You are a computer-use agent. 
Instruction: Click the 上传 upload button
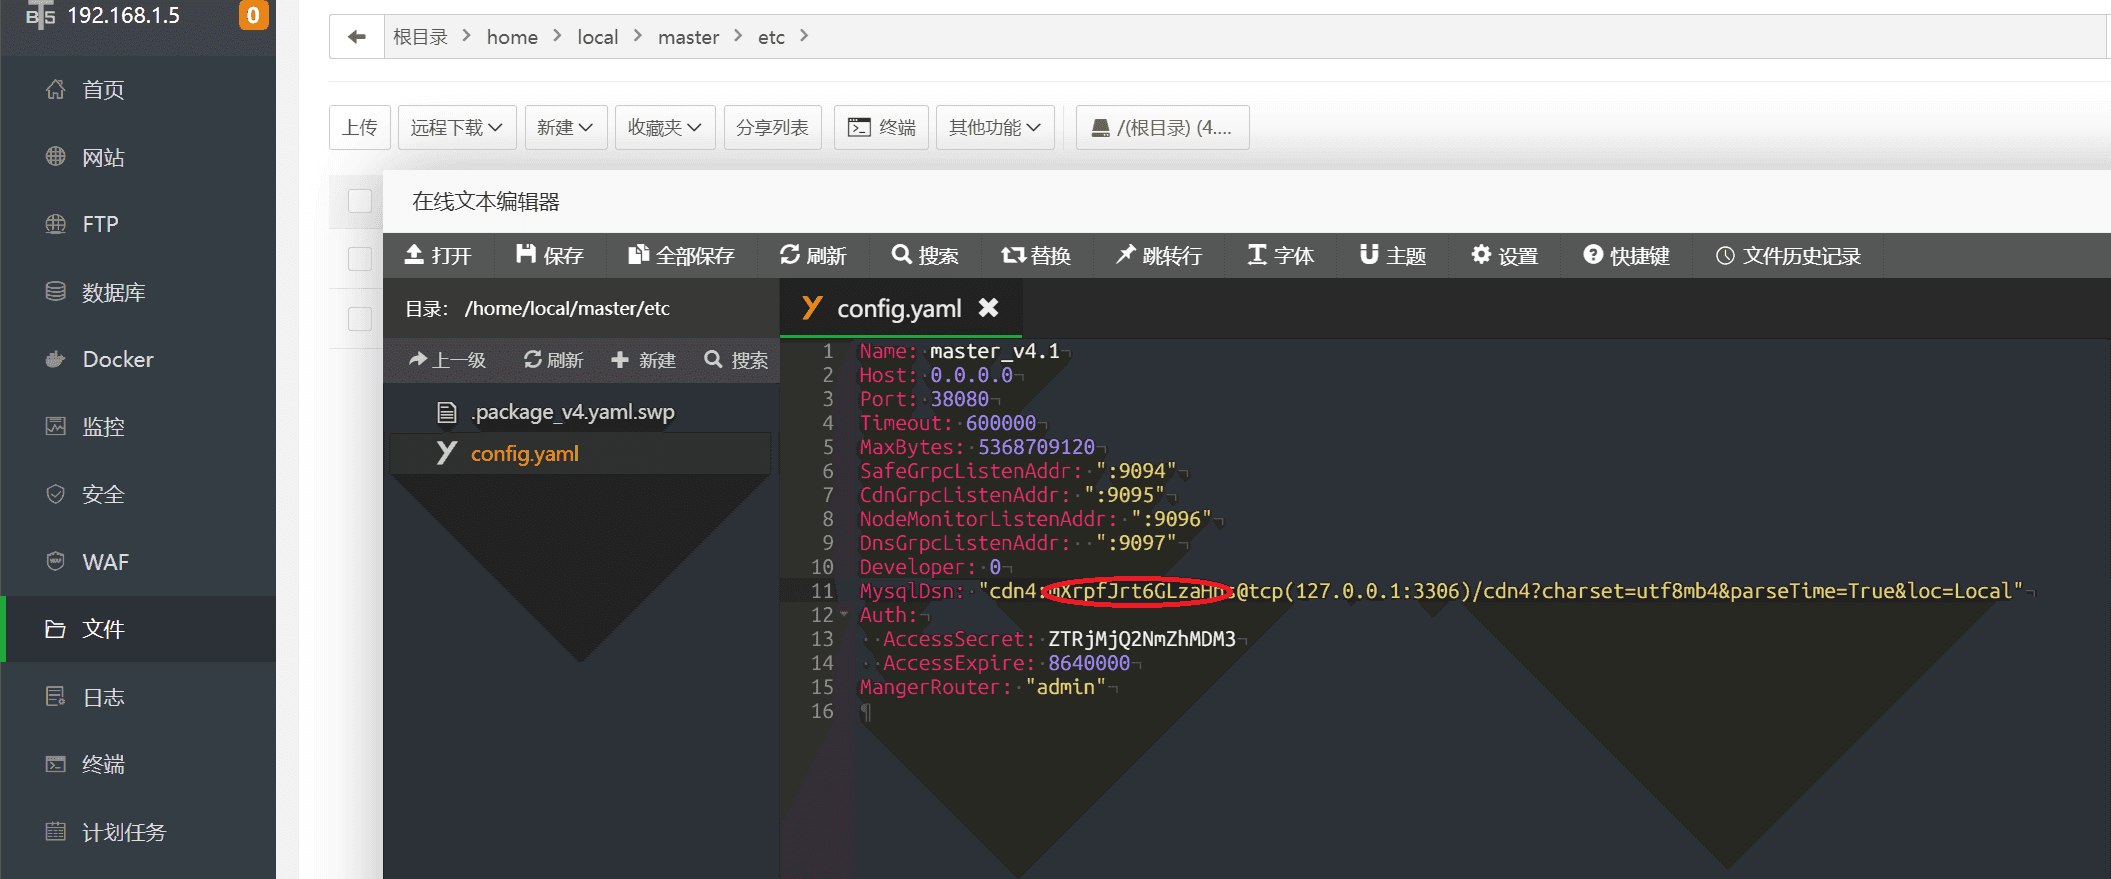[360, 127]
